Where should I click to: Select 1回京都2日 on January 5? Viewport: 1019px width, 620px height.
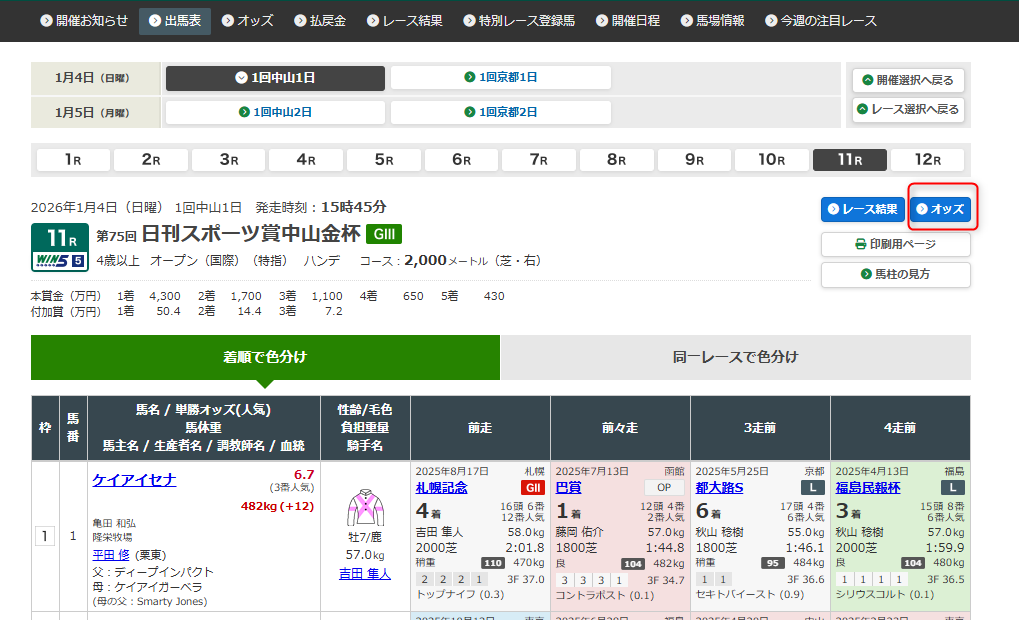[x=500, y=112]
